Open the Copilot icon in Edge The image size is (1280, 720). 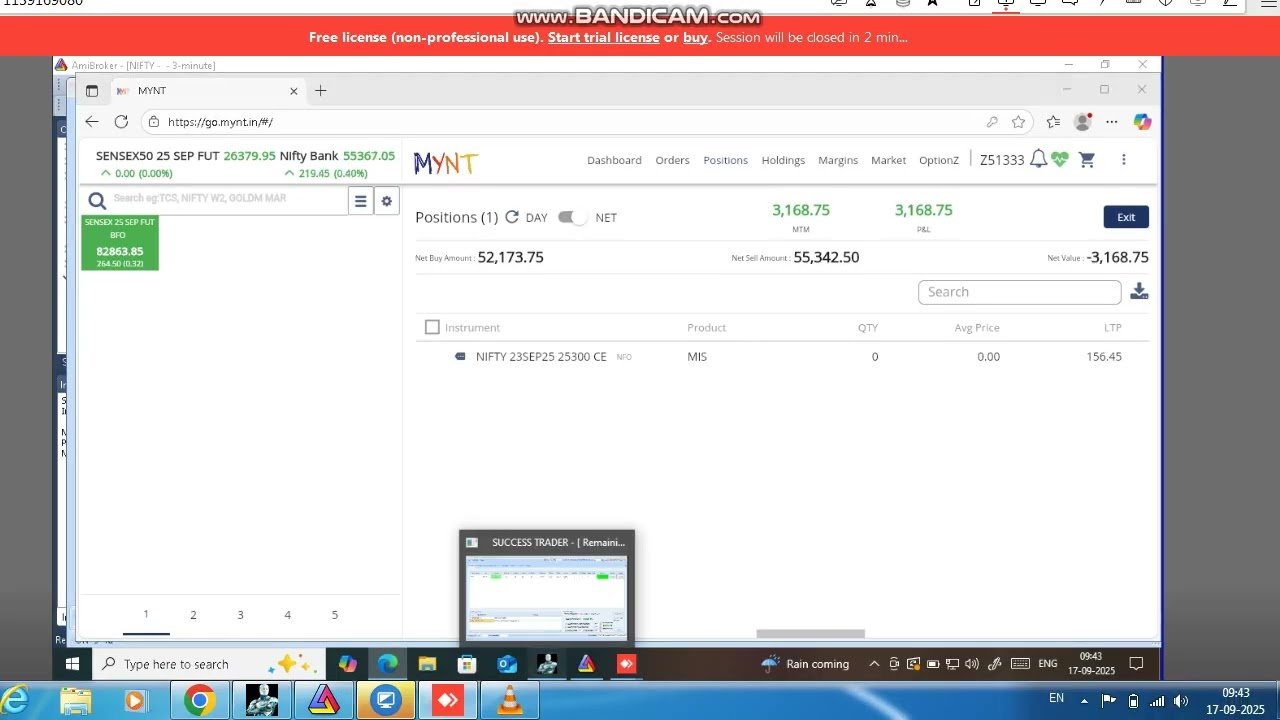click(x=1142, y=122)
